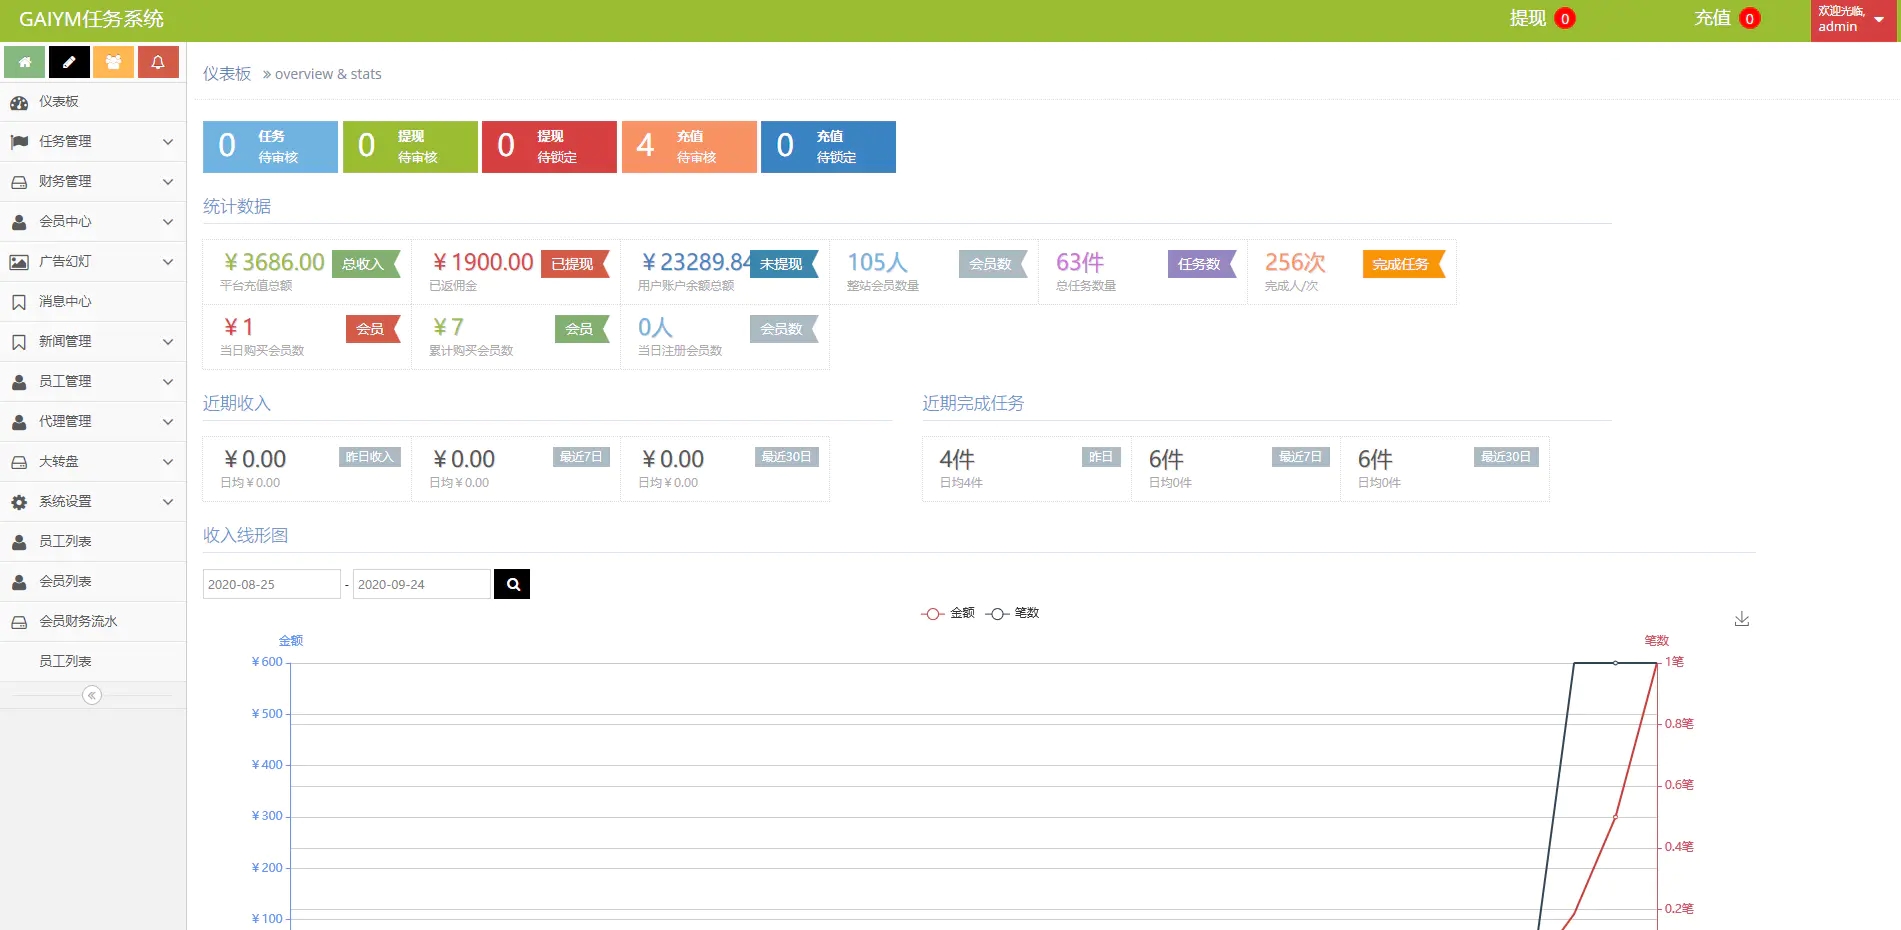This screenshot has height=930, width=1901.
Task: Open 仪表板 dashboard from the sidebar
Action: pyautogui.click(x=59, y=102)
